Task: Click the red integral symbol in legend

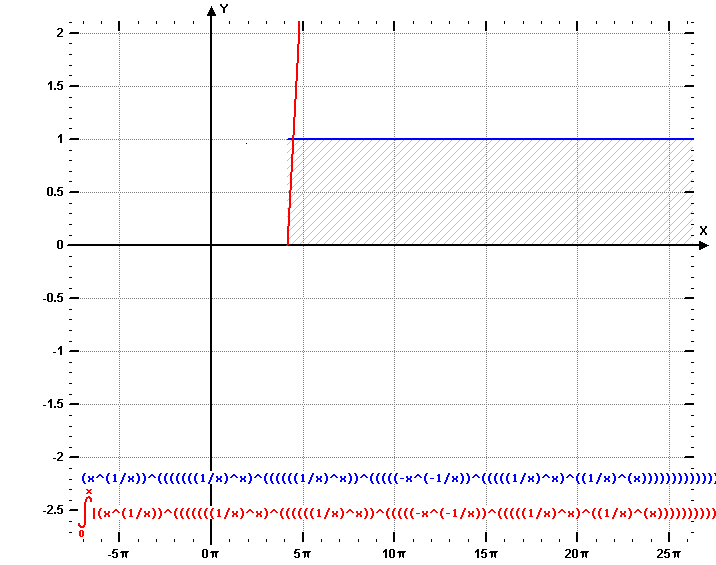Action: [85, 512]
